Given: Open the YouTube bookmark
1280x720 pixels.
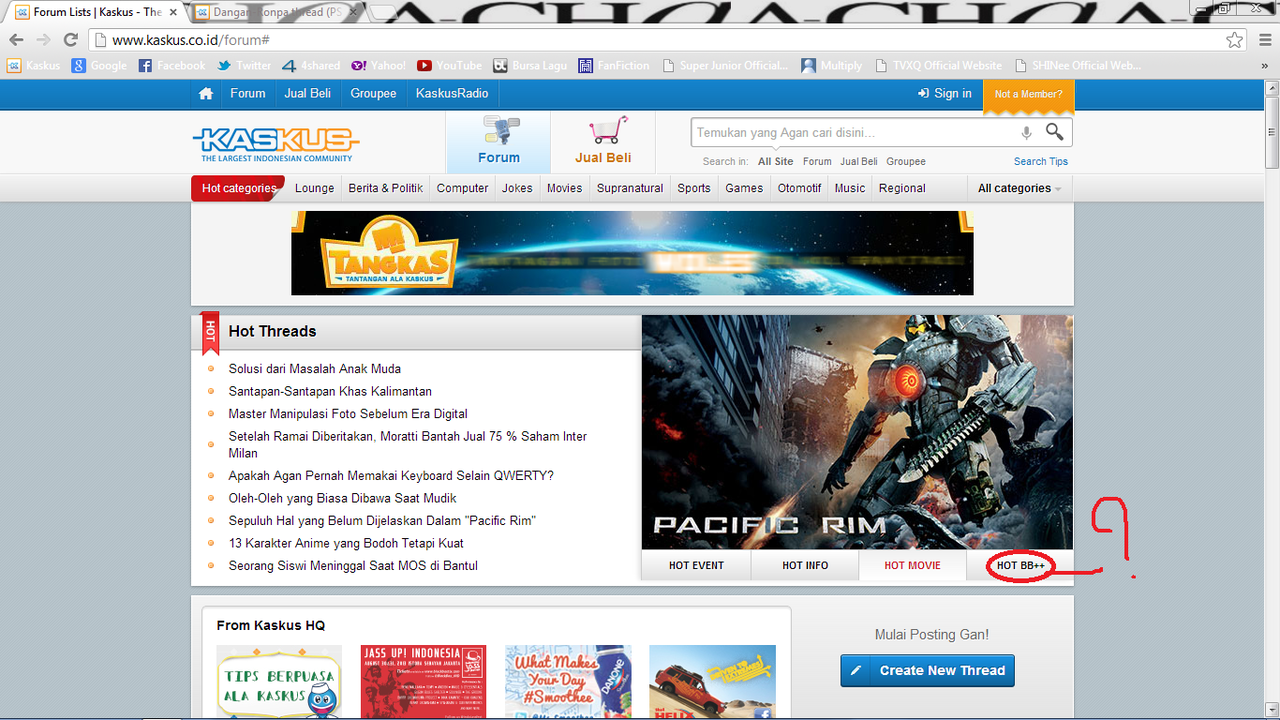Looking at the screenshot, I should coord(449,65).
